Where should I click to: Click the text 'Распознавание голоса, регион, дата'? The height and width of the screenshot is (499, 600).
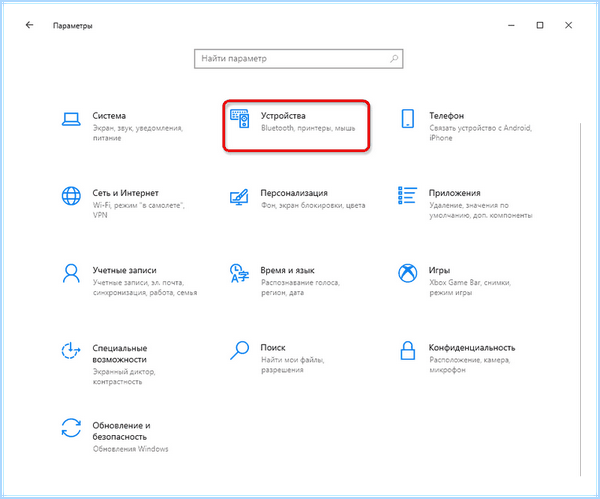300,287
